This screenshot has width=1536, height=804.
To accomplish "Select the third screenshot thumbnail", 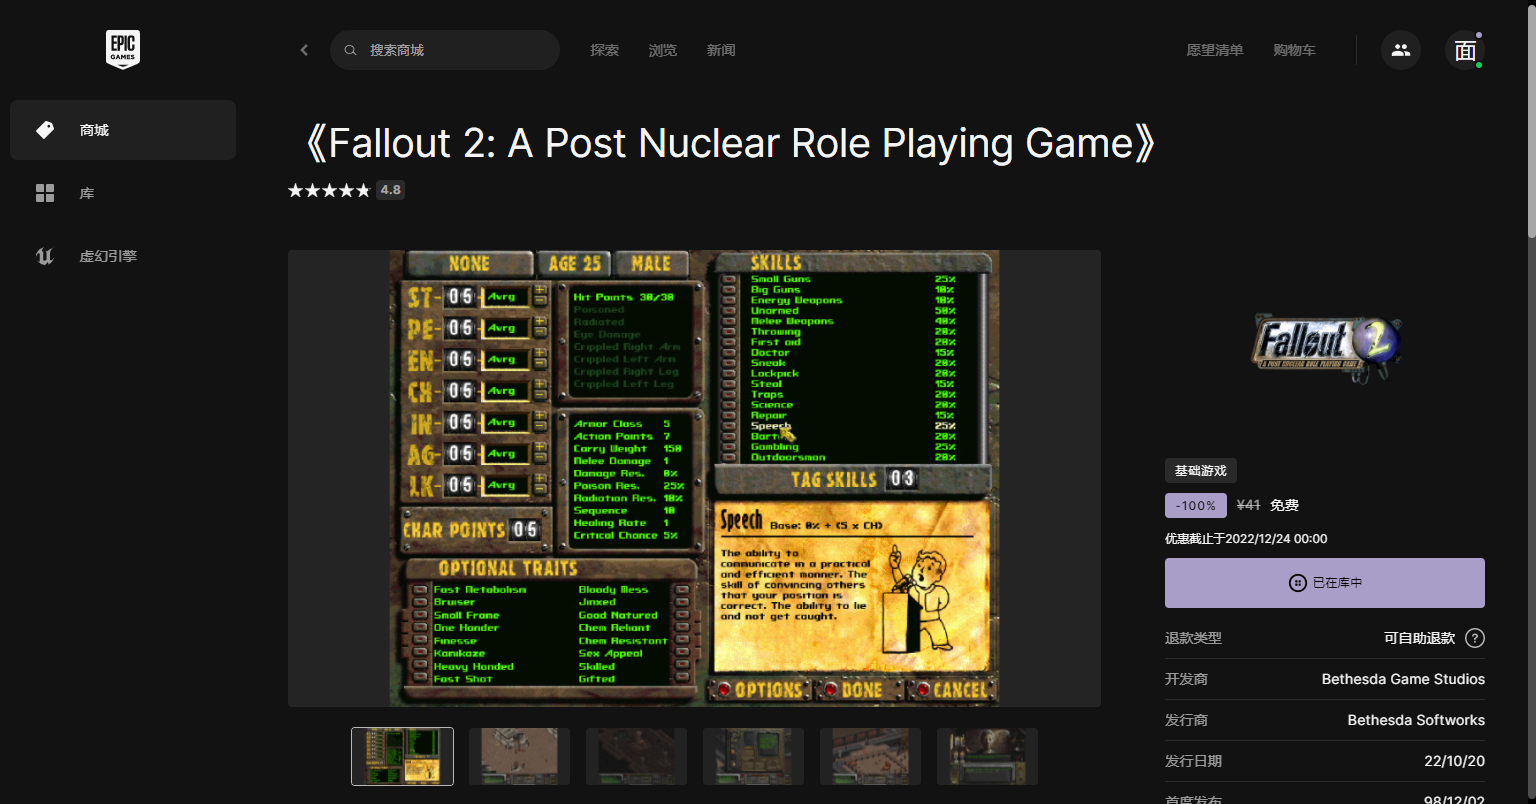I will pyautogui.click(x=636, y=756).
